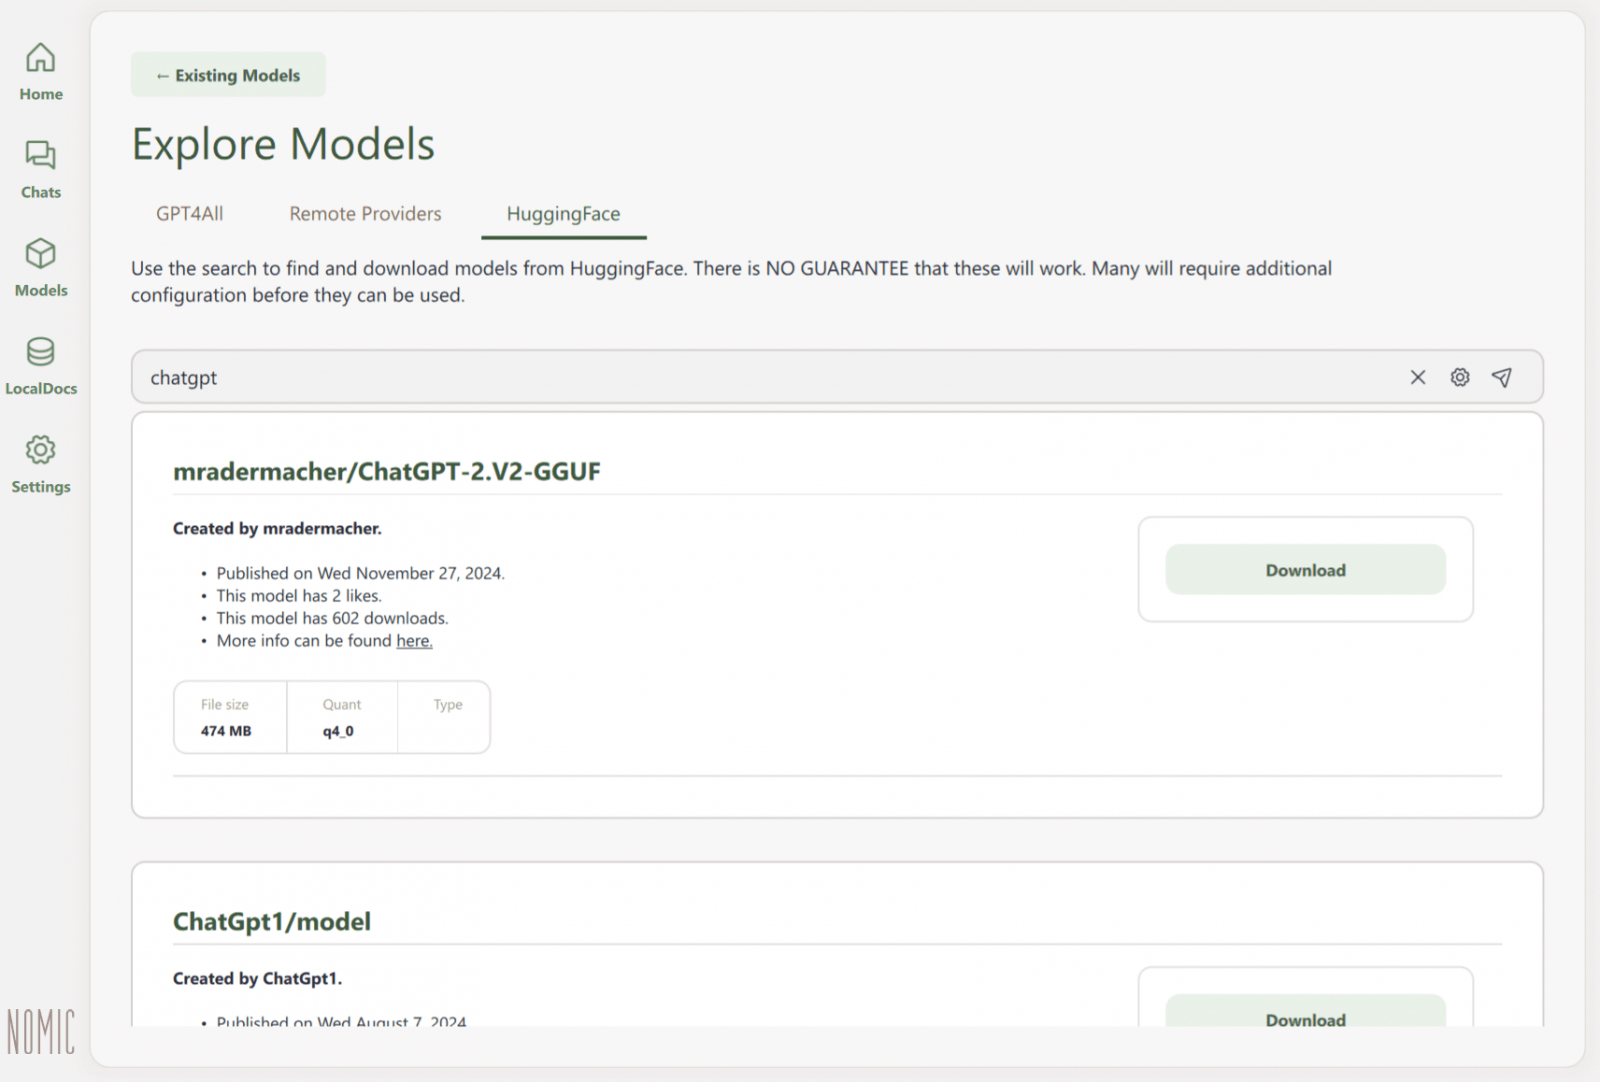Click the mradermacher/ChatGPT-2.V2-GGUF title
Image resolution: width=1600 pixels, height=1082 pixels.
coord(387,471)
